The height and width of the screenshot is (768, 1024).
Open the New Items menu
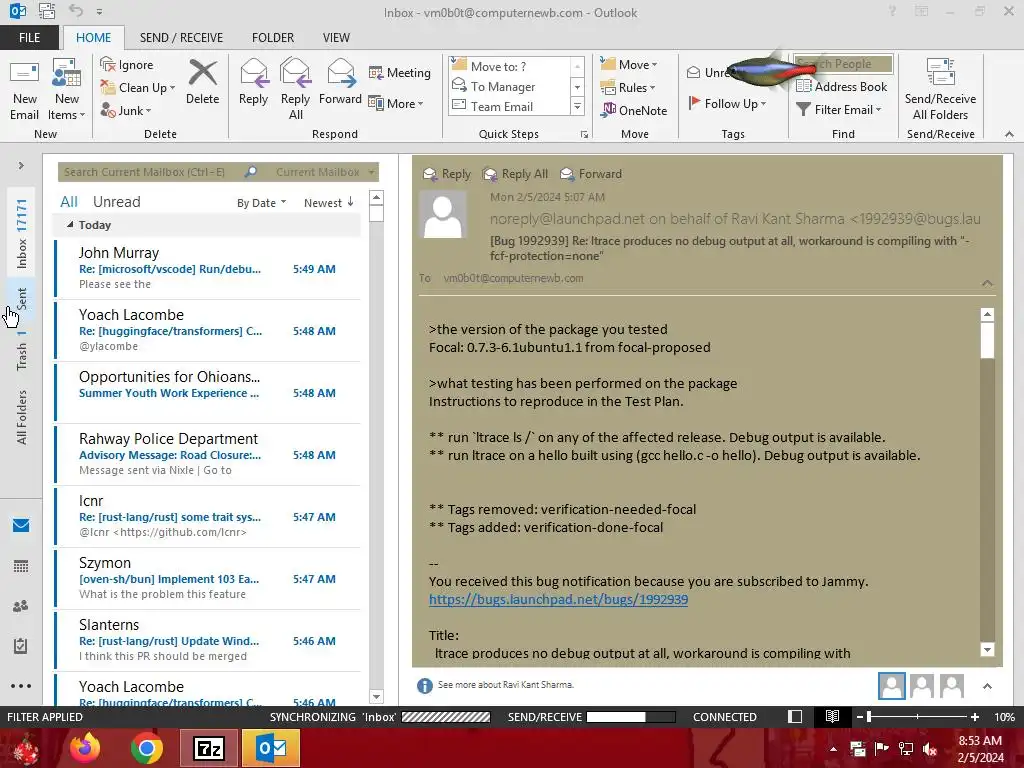point(67,90)
